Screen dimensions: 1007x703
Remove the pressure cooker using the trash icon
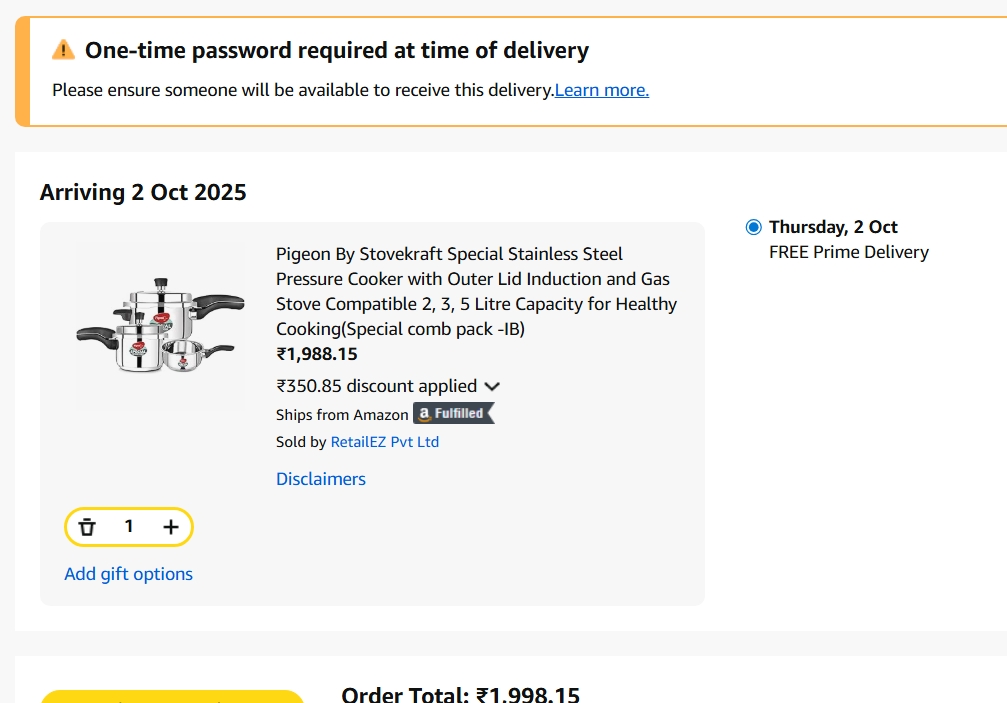click(88, 526)
